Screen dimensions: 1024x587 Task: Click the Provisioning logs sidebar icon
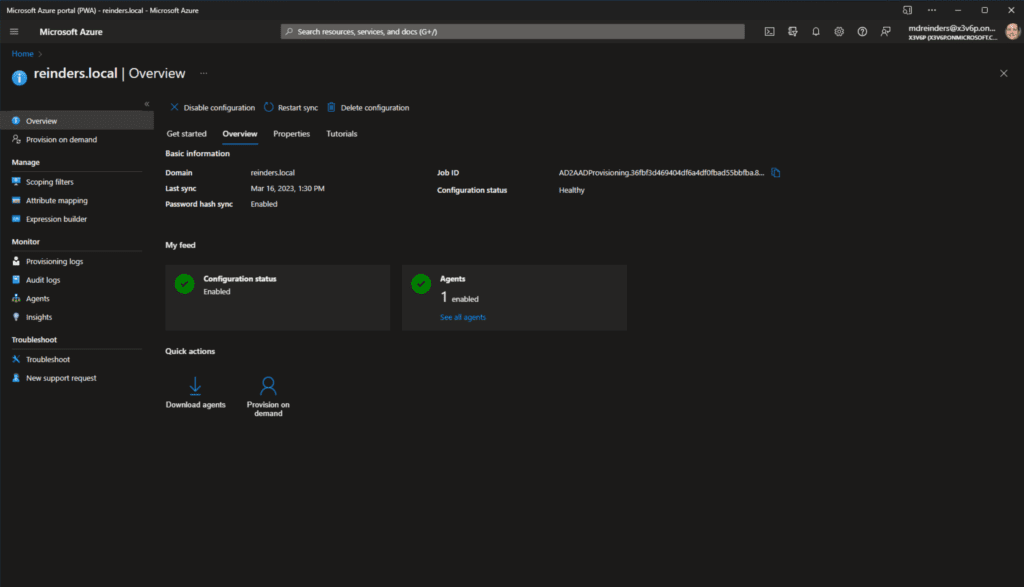[16, 261]
